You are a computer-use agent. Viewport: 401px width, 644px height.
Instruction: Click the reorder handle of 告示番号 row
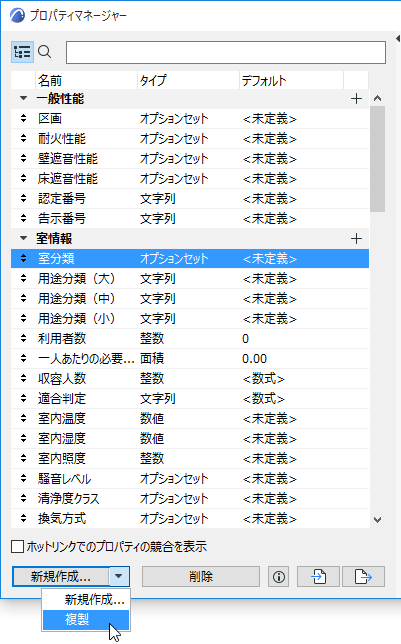pyautogui.click(x=23, y=218)
